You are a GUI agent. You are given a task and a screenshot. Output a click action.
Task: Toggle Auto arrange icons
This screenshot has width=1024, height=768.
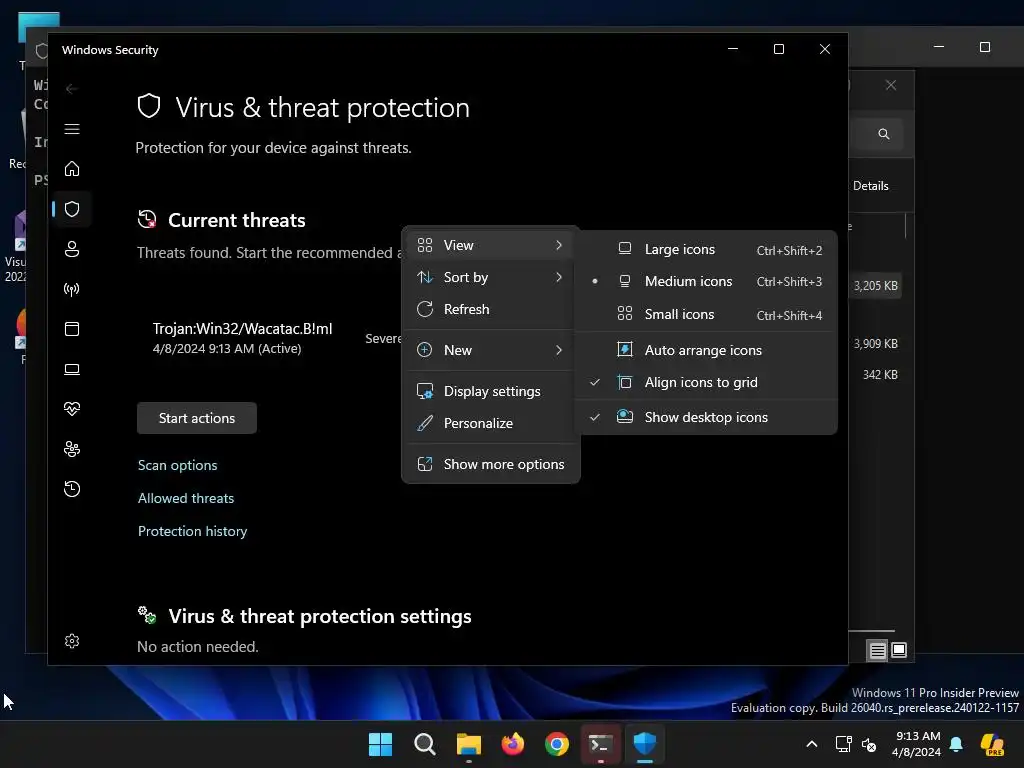[706, 350]
